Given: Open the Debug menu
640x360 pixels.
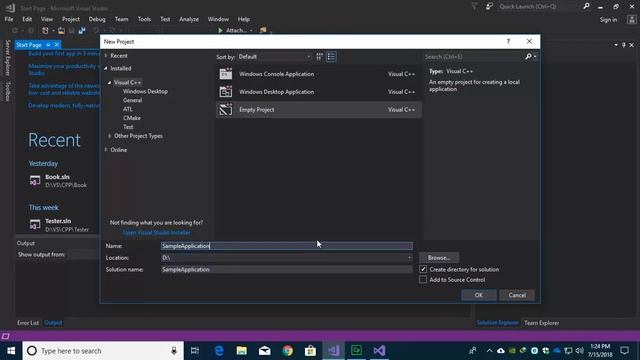Looking at the screenshot, I should tap(97, 19).
